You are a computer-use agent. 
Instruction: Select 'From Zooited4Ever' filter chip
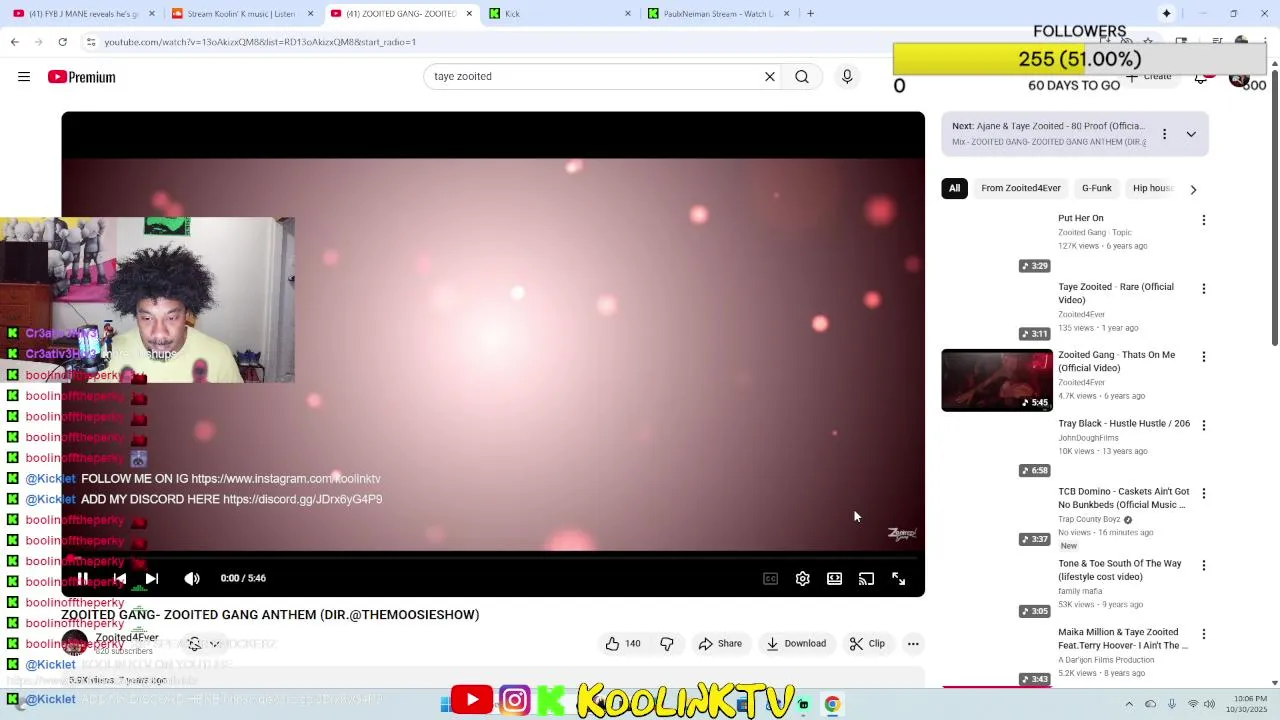click(x=1021, y=188)
